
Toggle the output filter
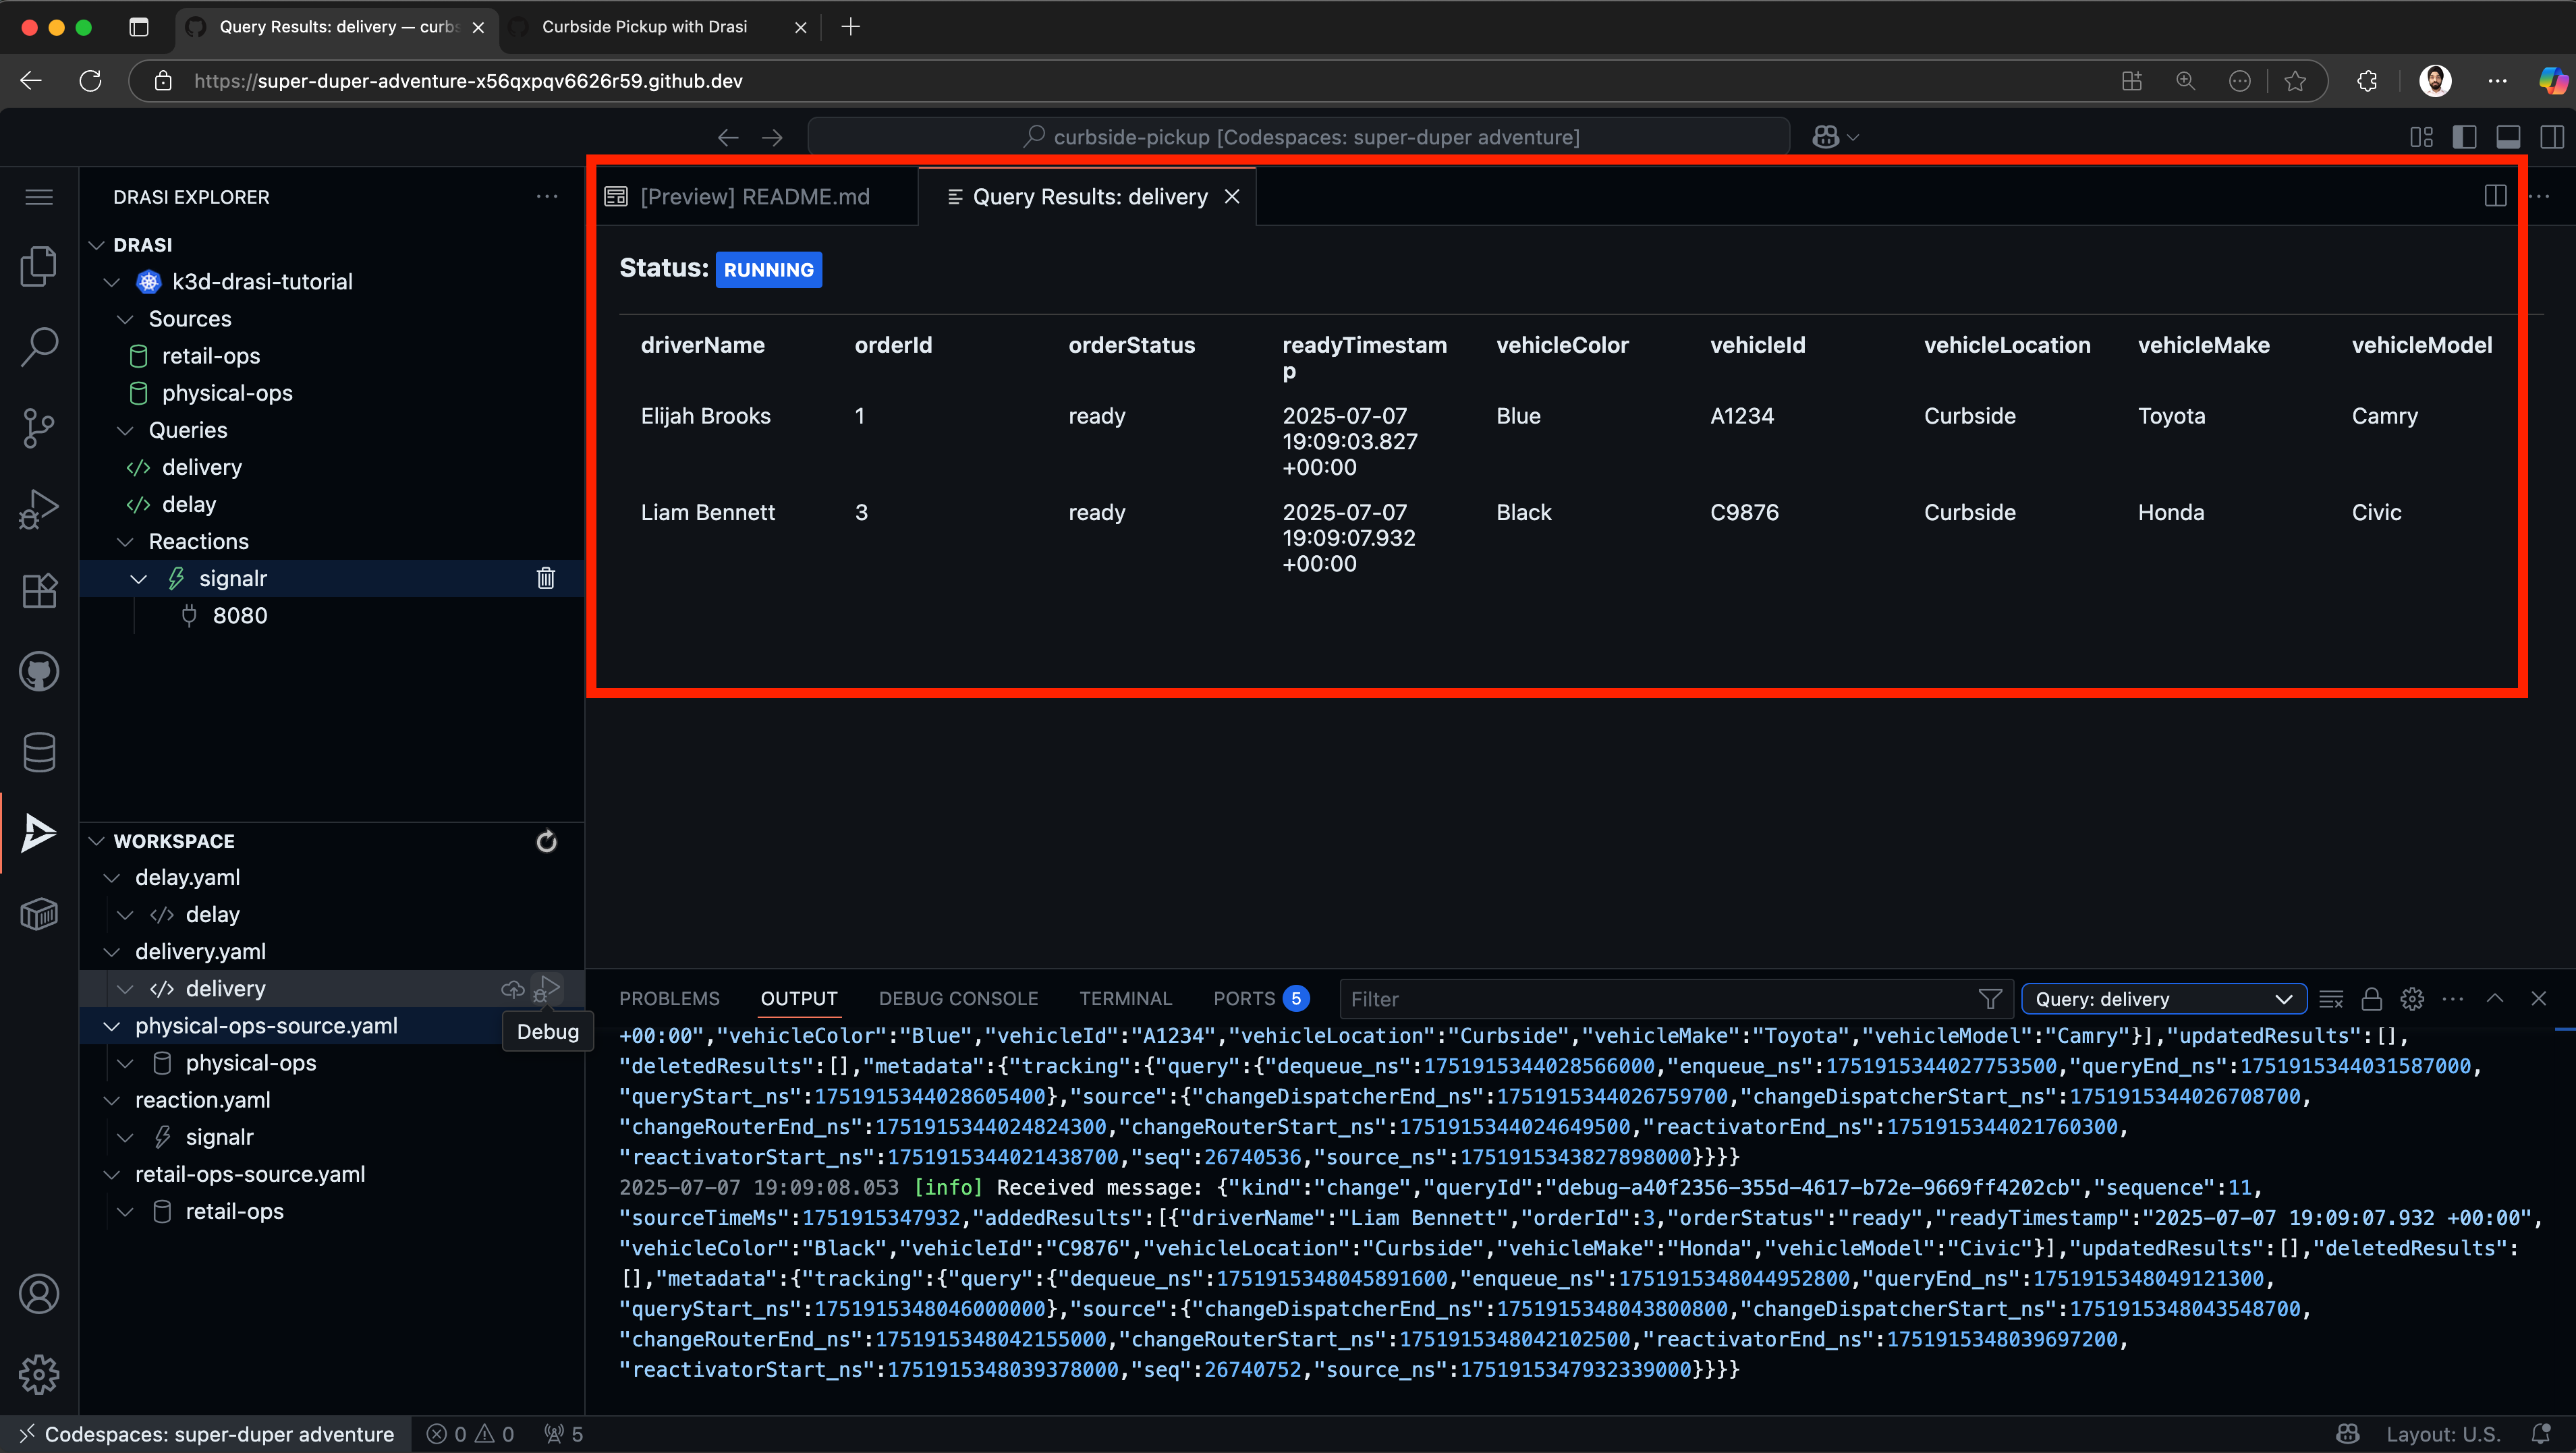click(1989, 998)
